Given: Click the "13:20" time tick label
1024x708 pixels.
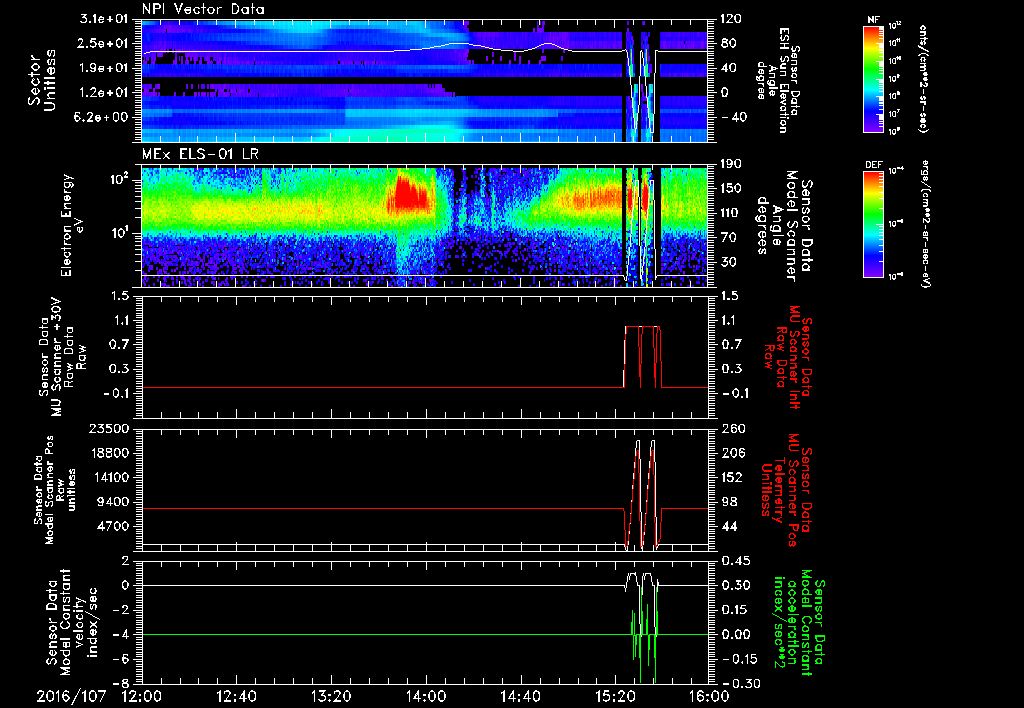Looking at the screenshot, I should click(331, 696).
